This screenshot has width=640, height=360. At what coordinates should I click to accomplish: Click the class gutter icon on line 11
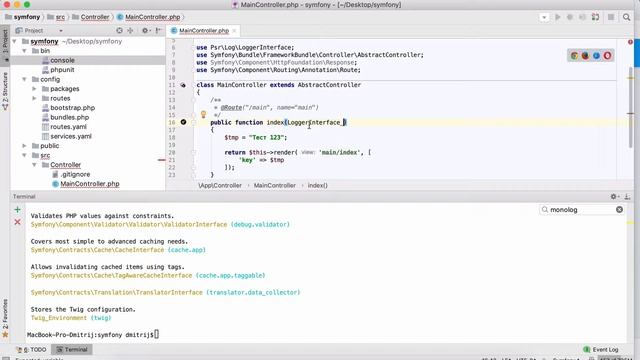click(183, 85)
